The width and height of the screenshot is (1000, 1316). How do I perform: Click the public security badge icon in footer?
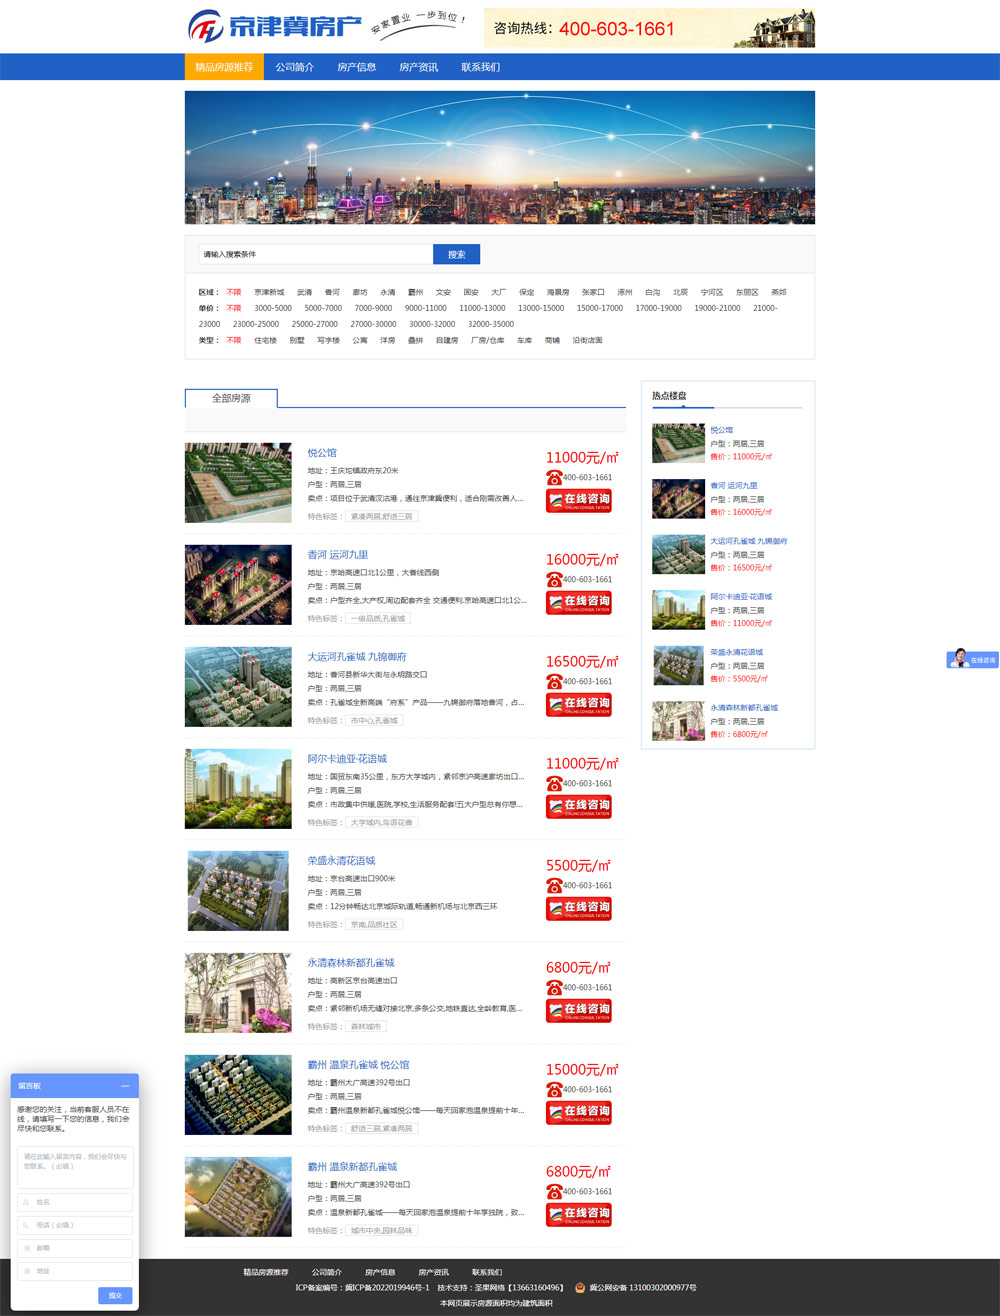pyautogui.click(x=580, y=1288)
